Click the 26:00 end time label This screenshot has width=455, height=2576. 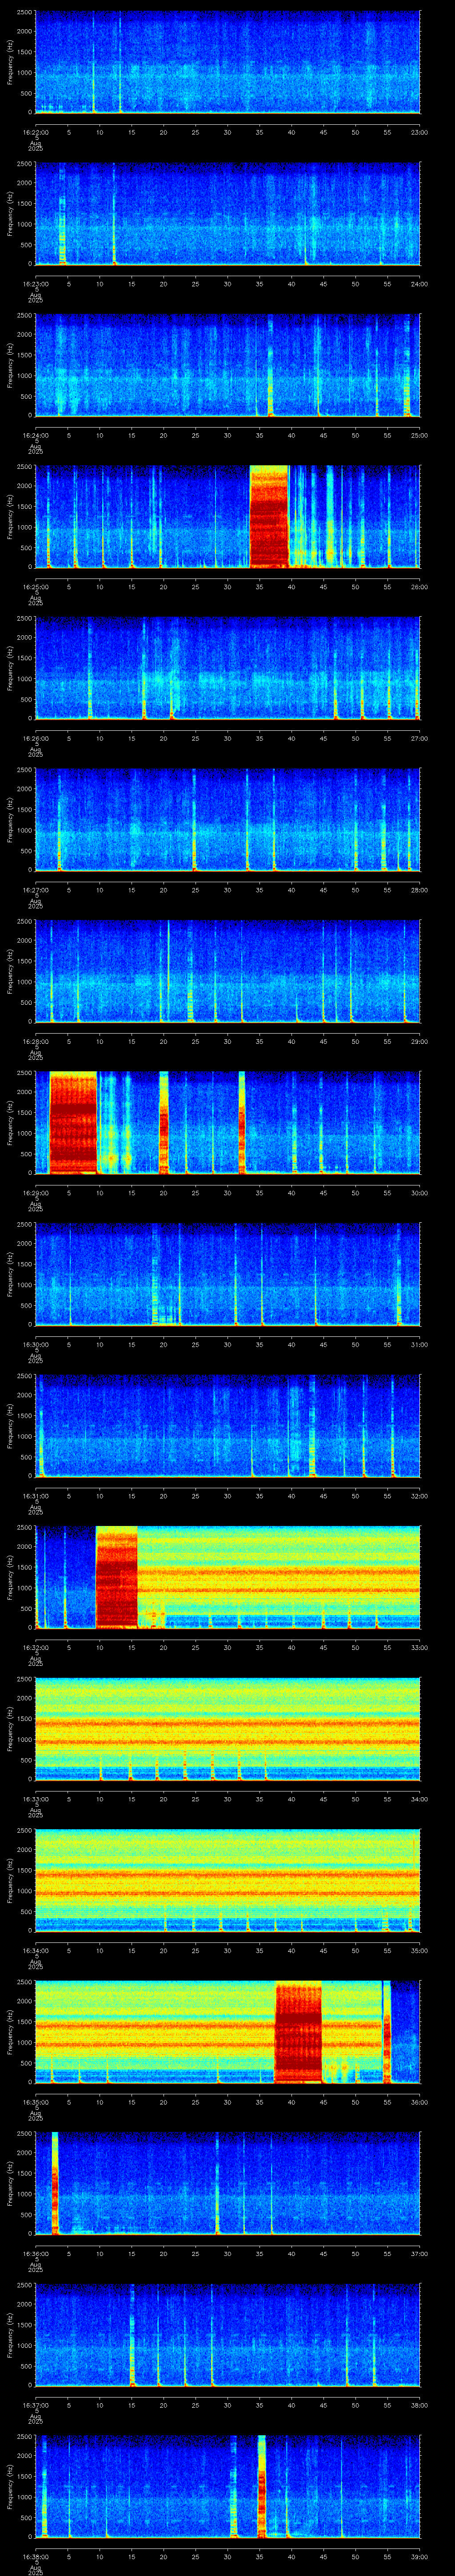point(419,586)
